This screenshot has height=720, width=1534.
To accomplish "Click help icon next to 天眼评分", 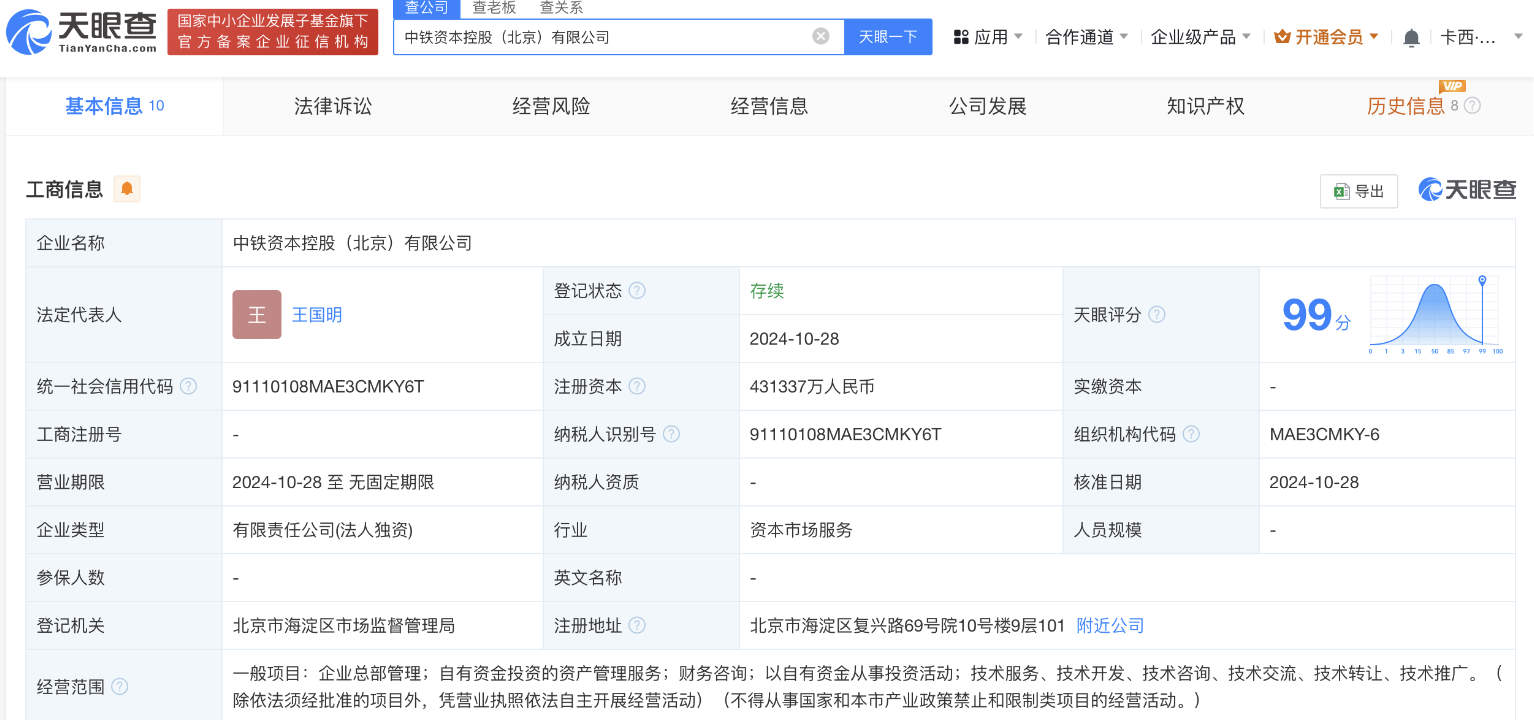I will click(1156, 315).
